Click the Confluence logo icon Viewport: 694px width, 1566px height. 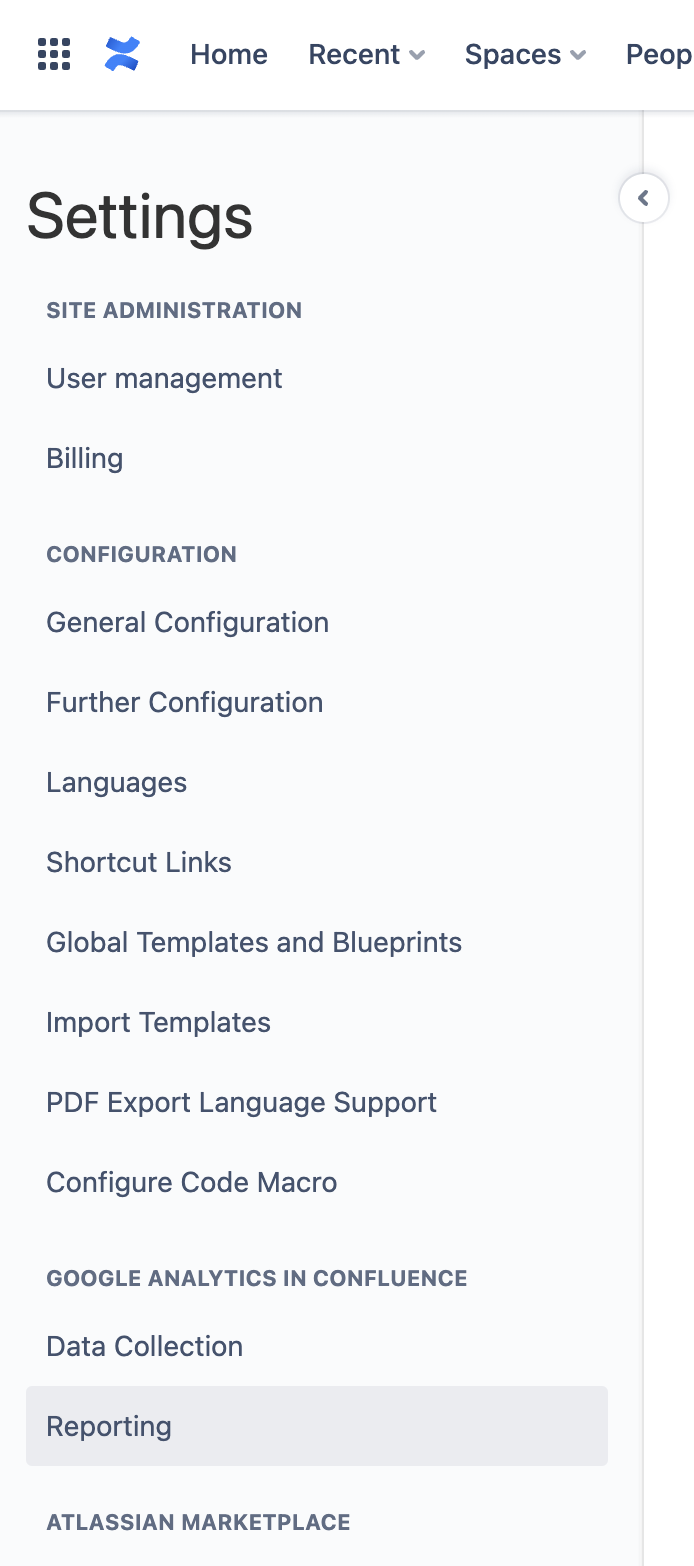tap(122, 54)
